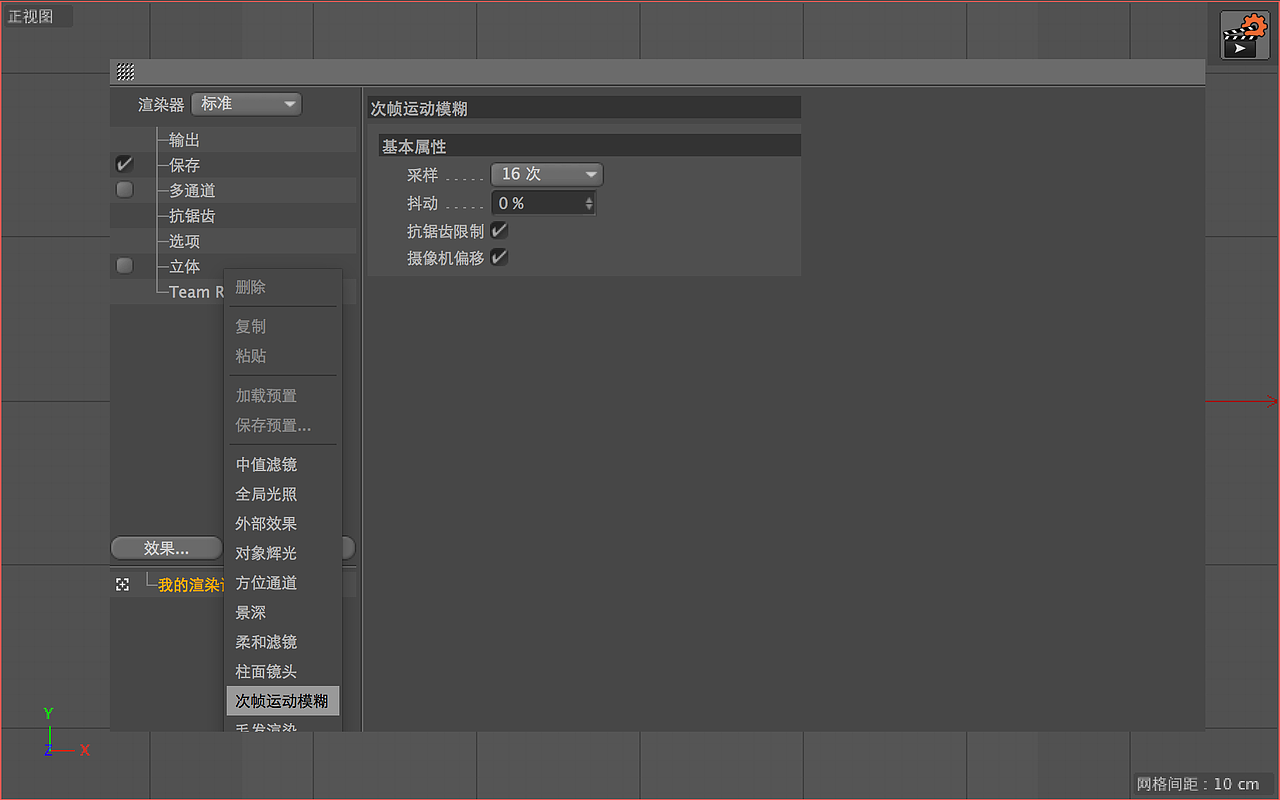The width and height of the screenshot is (1280, 800).
Task: Select 我的渲染设置 preset entry
Action: (x=190, y=585)
